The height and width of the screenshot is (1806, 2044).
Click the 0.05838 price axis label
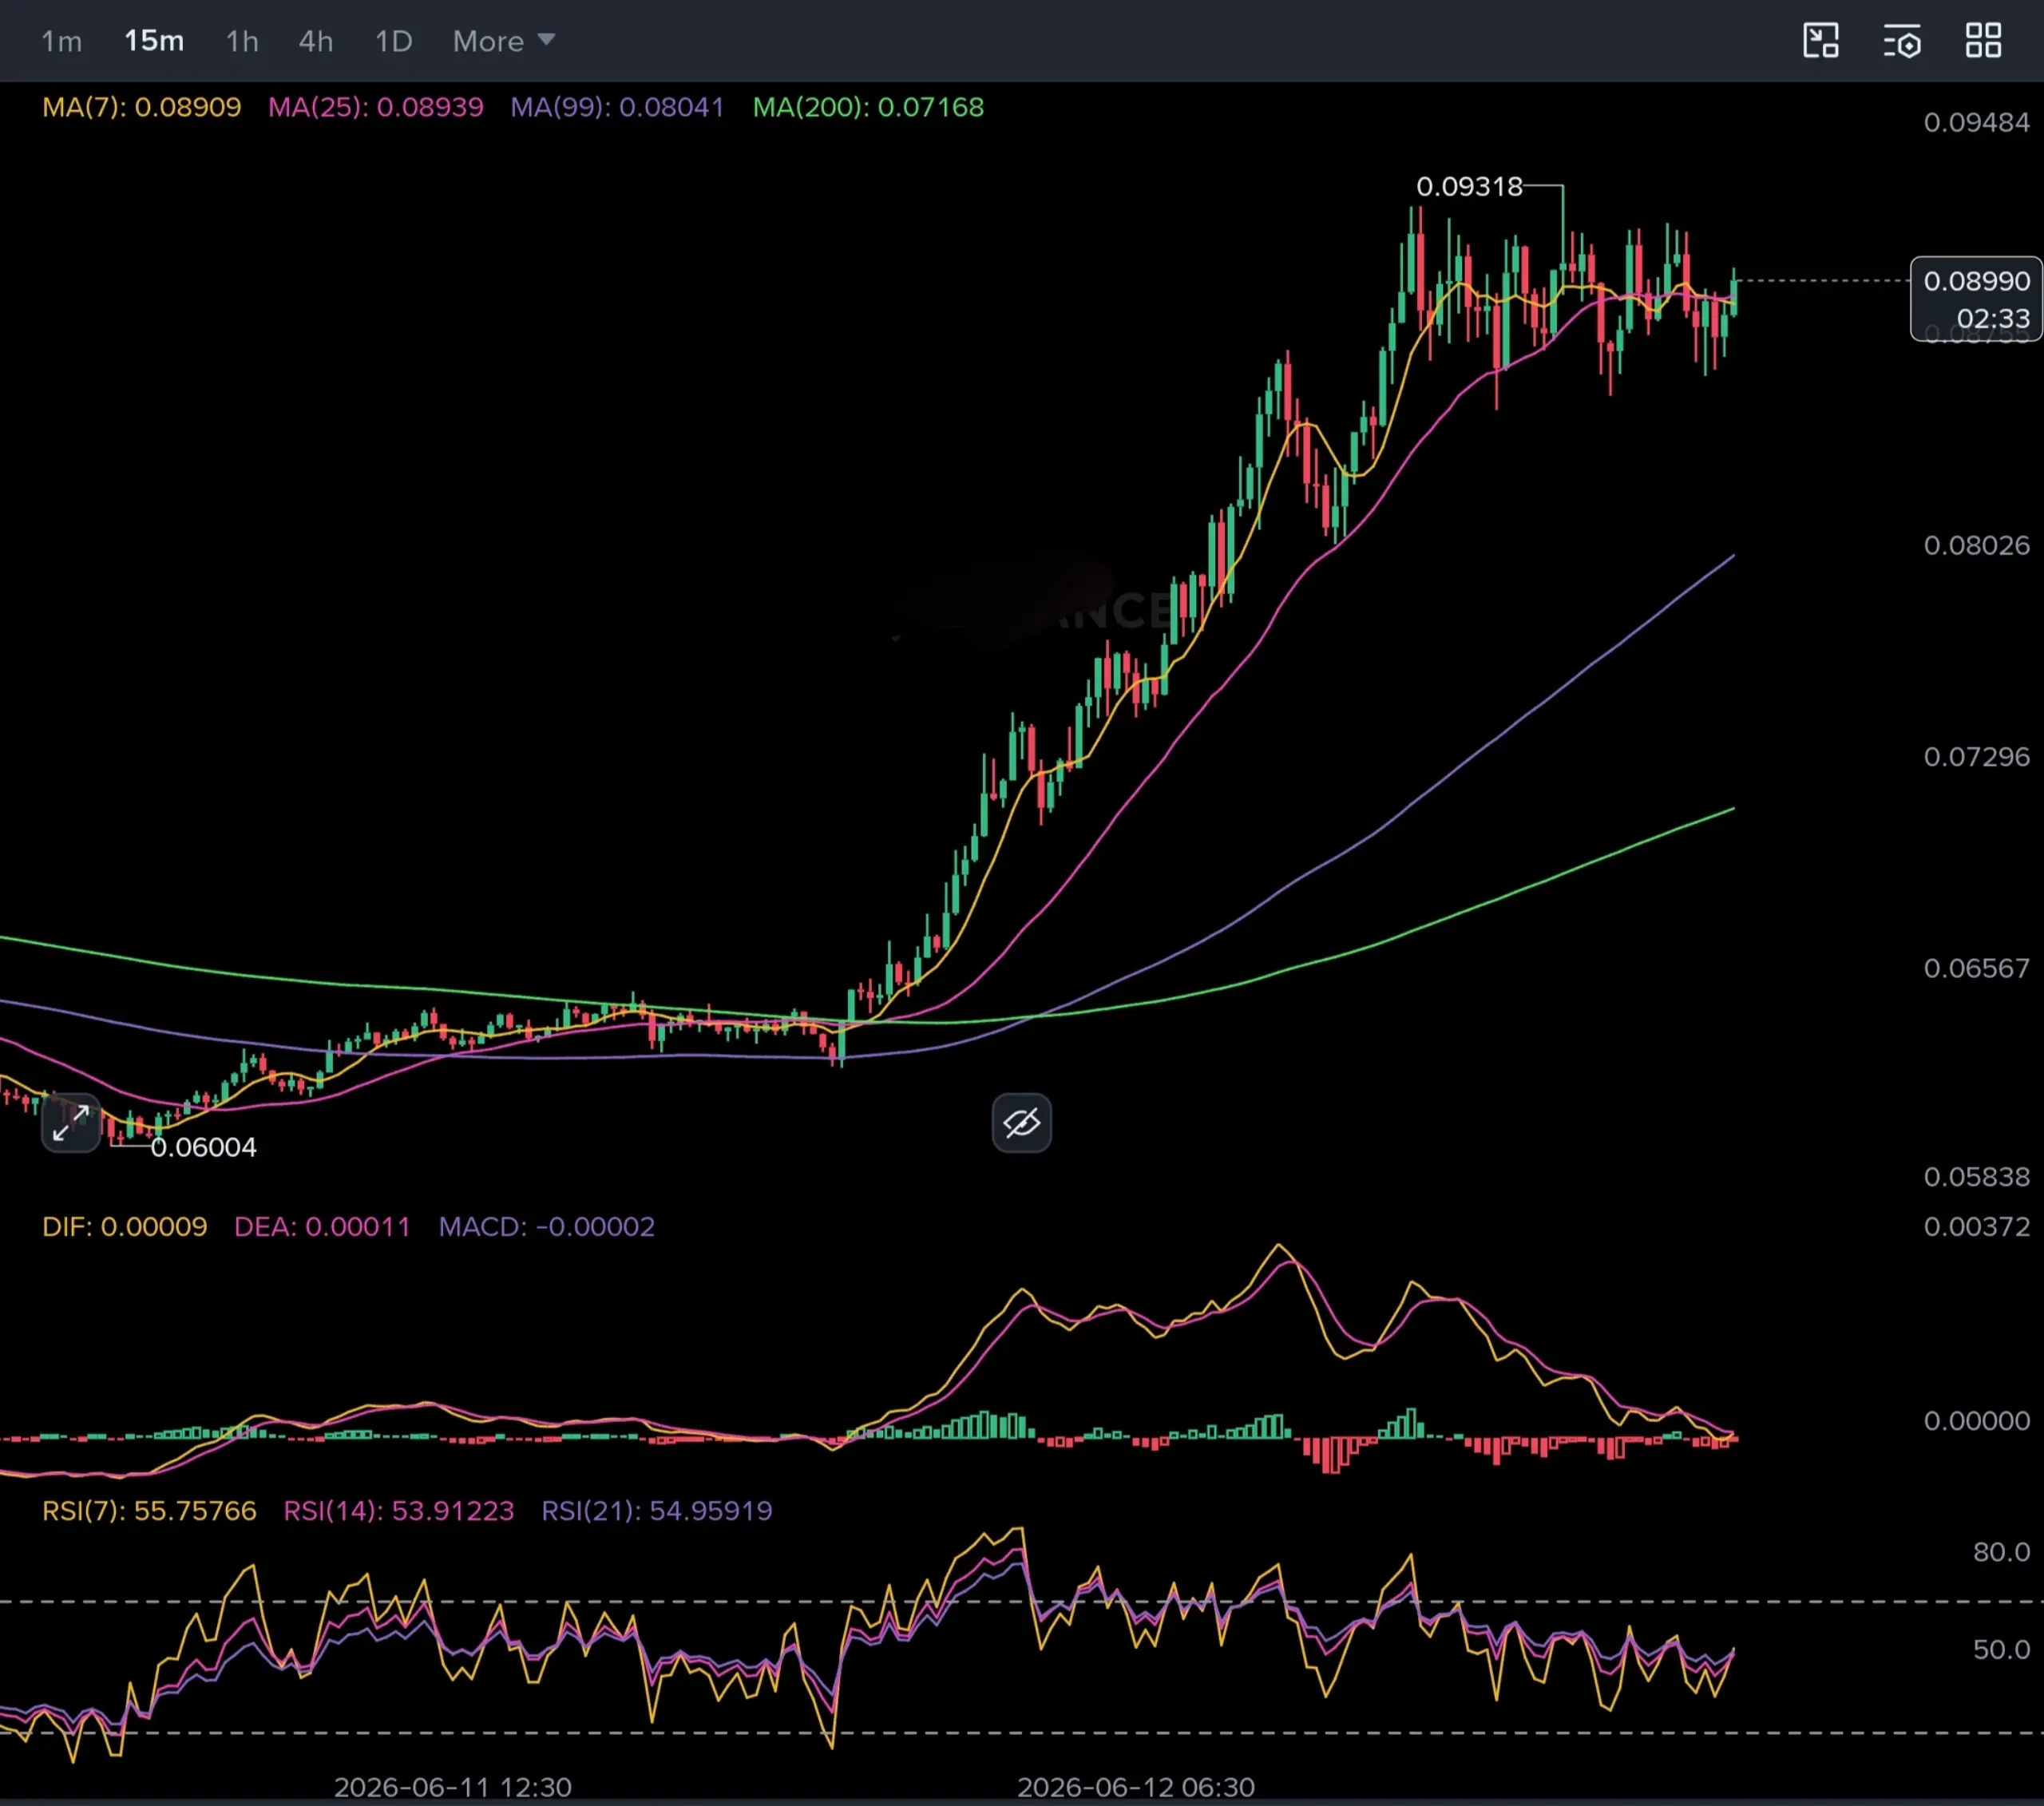(1976, 1177)
